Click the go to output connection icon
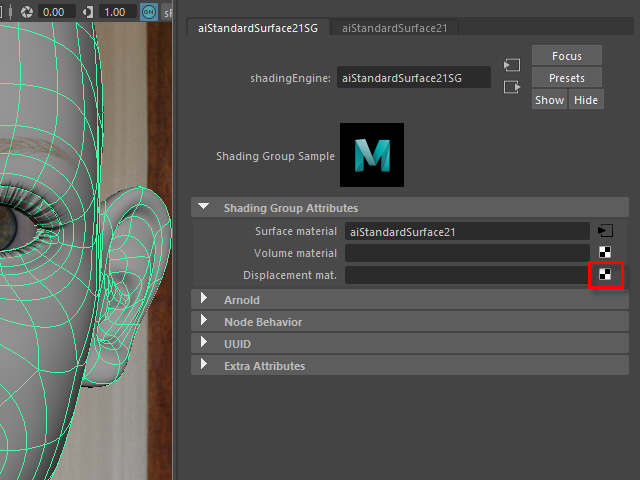Image resolution: width=640 pixels, height=480 pixels. coord(512,87)
